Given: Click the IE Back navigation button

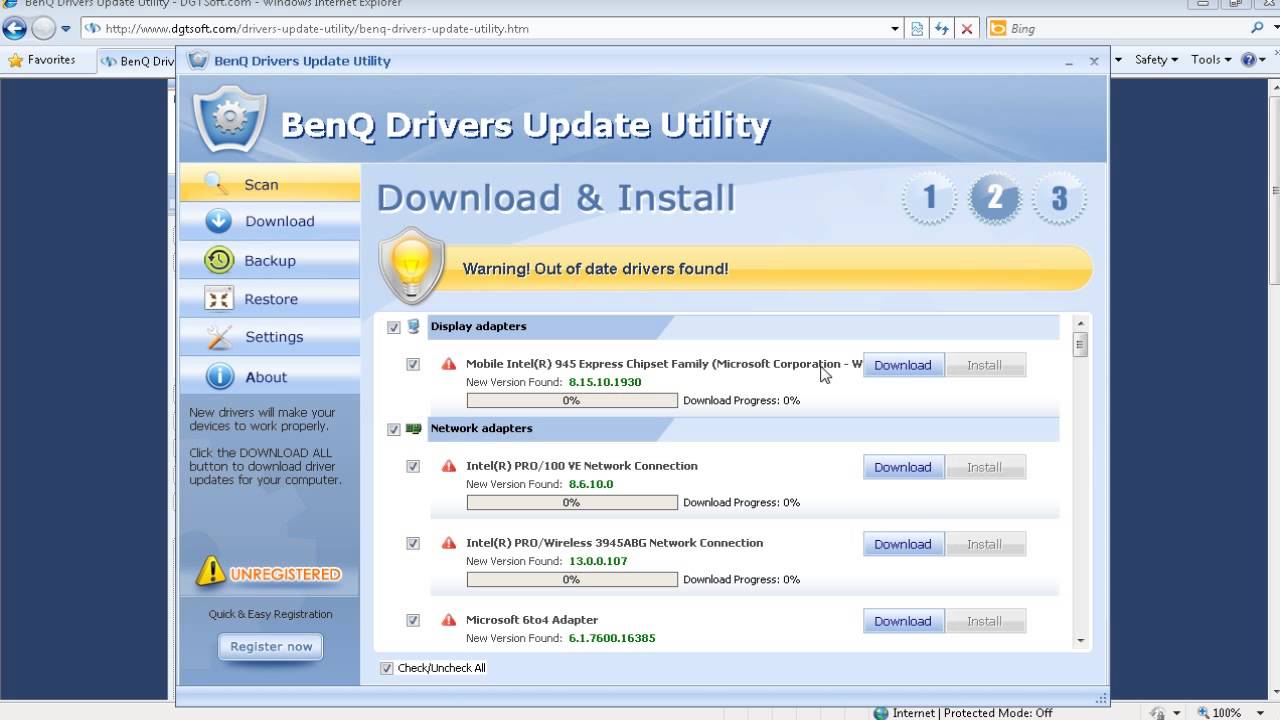Looking at the screenshot, I should [x=14, y=28].
